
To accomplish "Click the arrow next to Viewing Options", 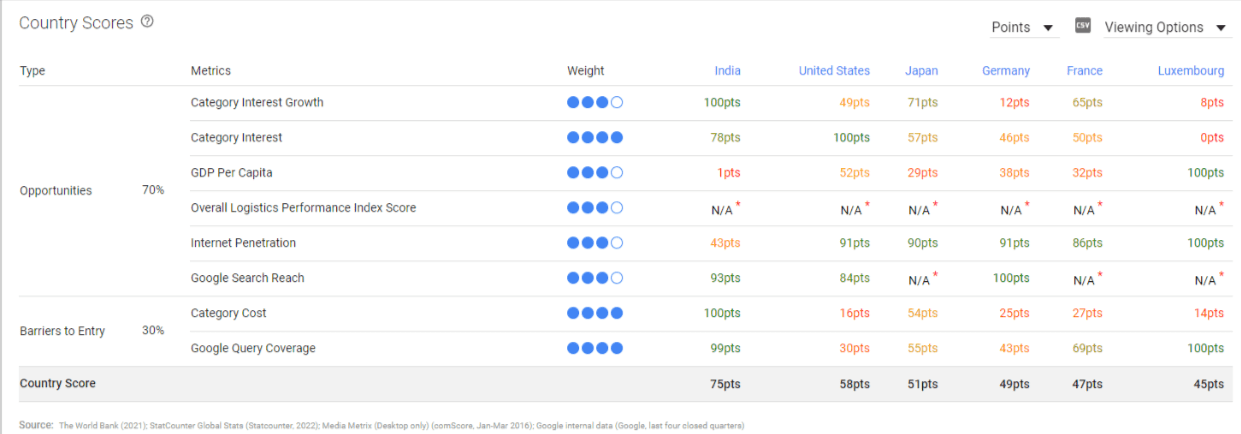I will pyautogui.click(x=1221, y=28).
